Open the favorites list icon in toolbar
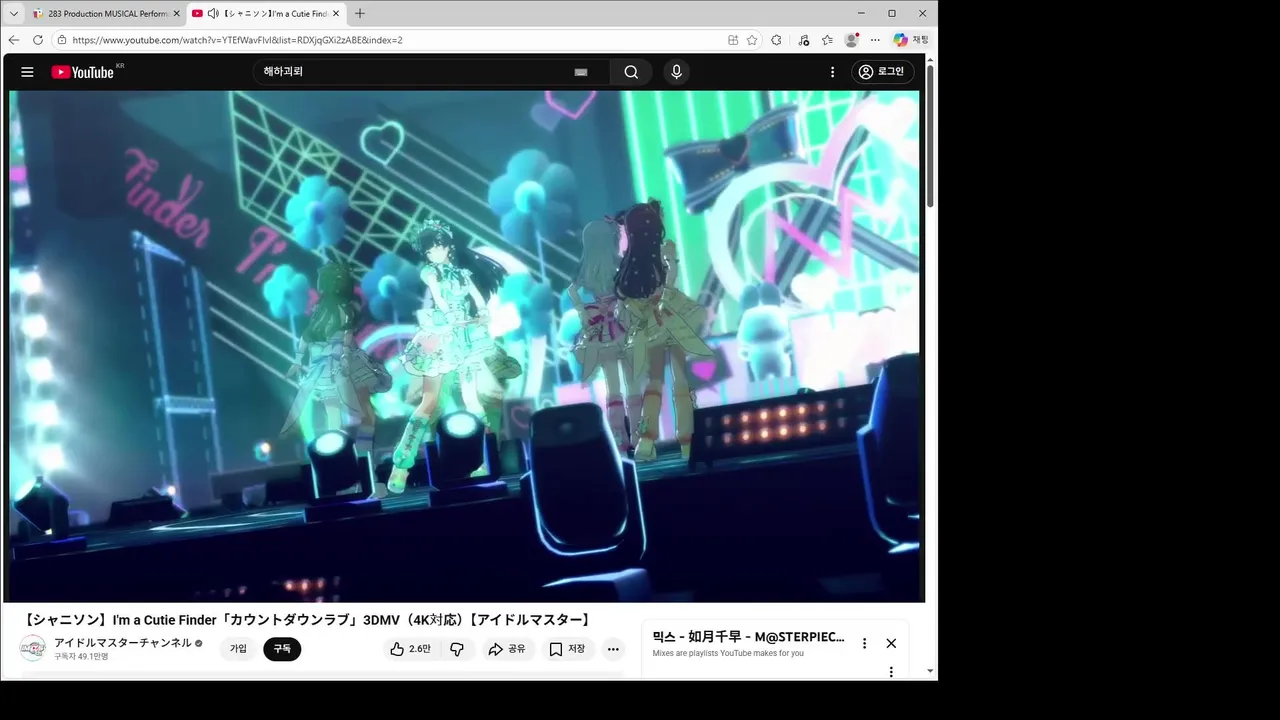The width and height of the screenshot is (1280, 720). [x=827, y=40]
